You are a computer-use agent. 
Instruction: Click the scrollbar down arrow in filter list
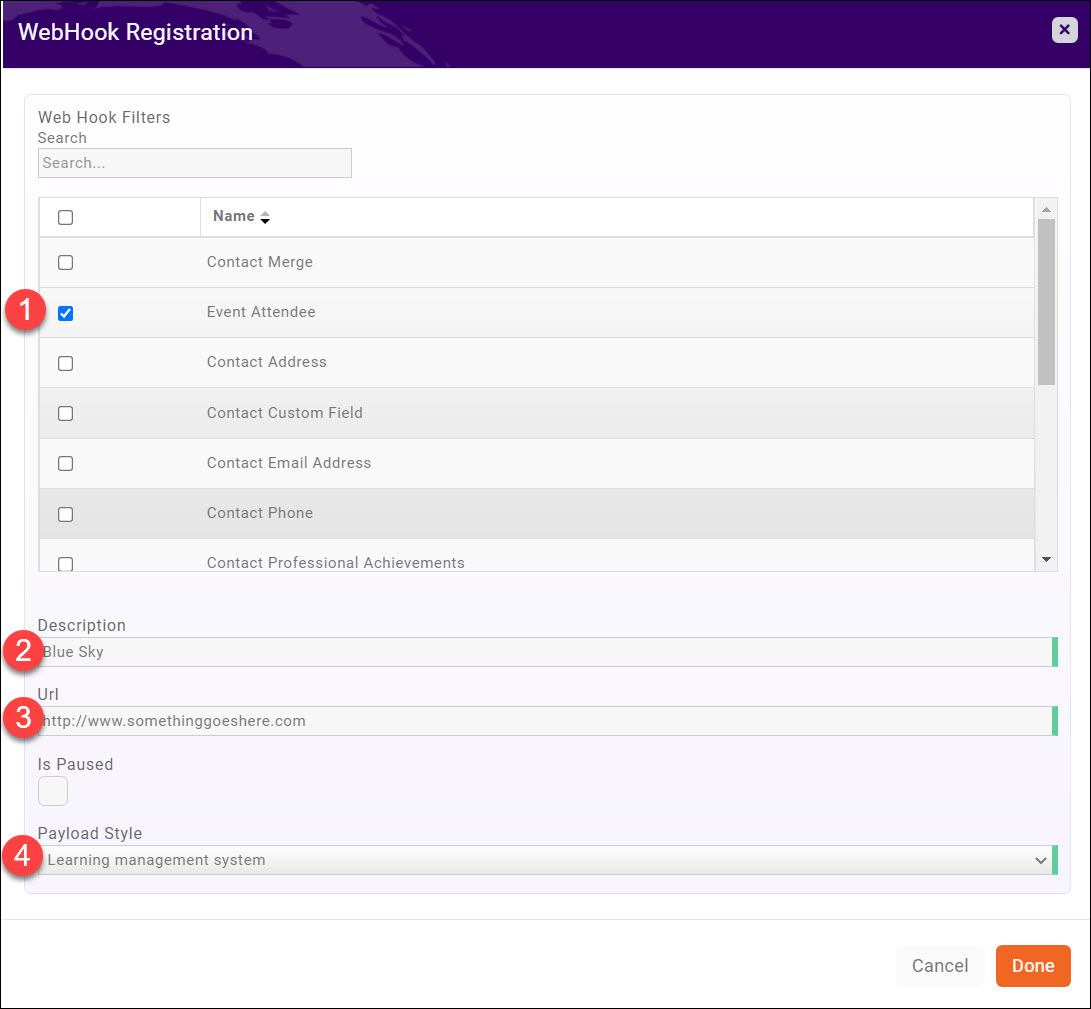[x=1046, y=560]
